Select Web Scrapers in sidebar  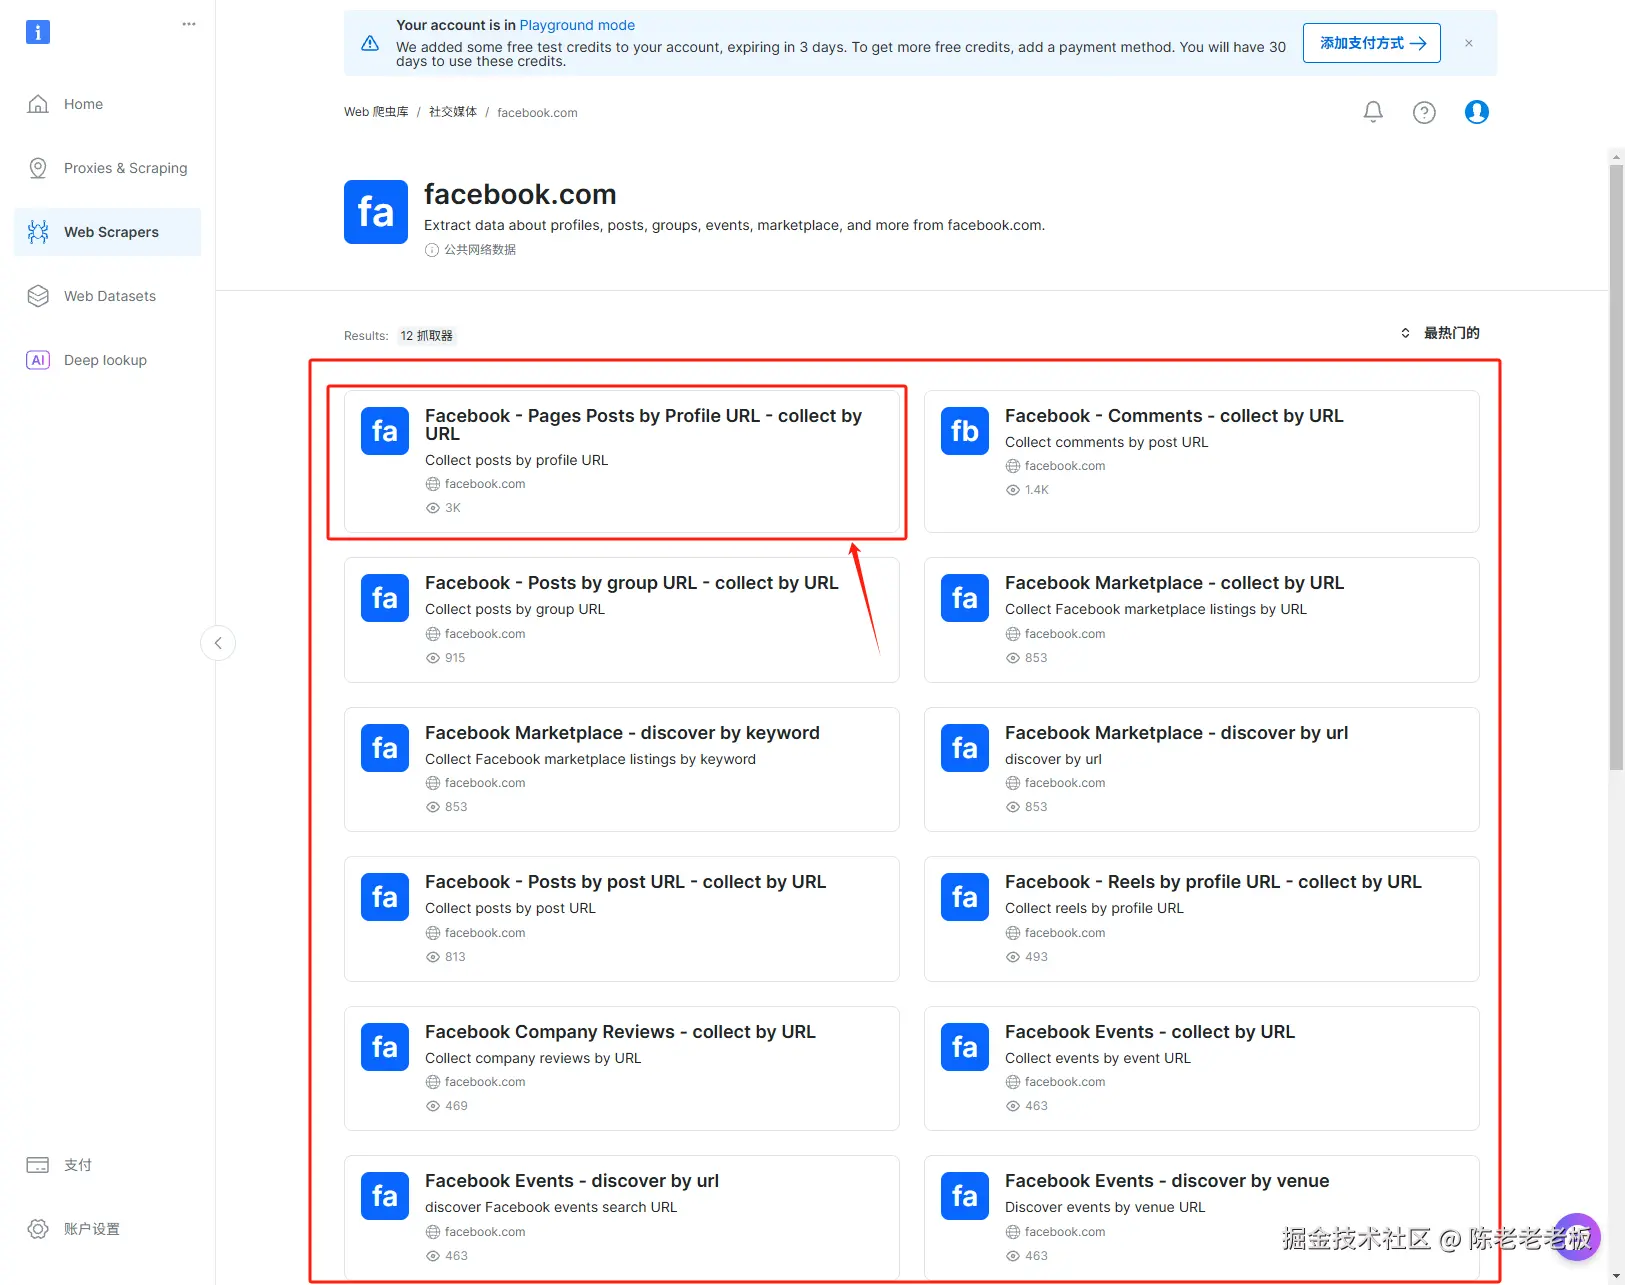(107, 232)
